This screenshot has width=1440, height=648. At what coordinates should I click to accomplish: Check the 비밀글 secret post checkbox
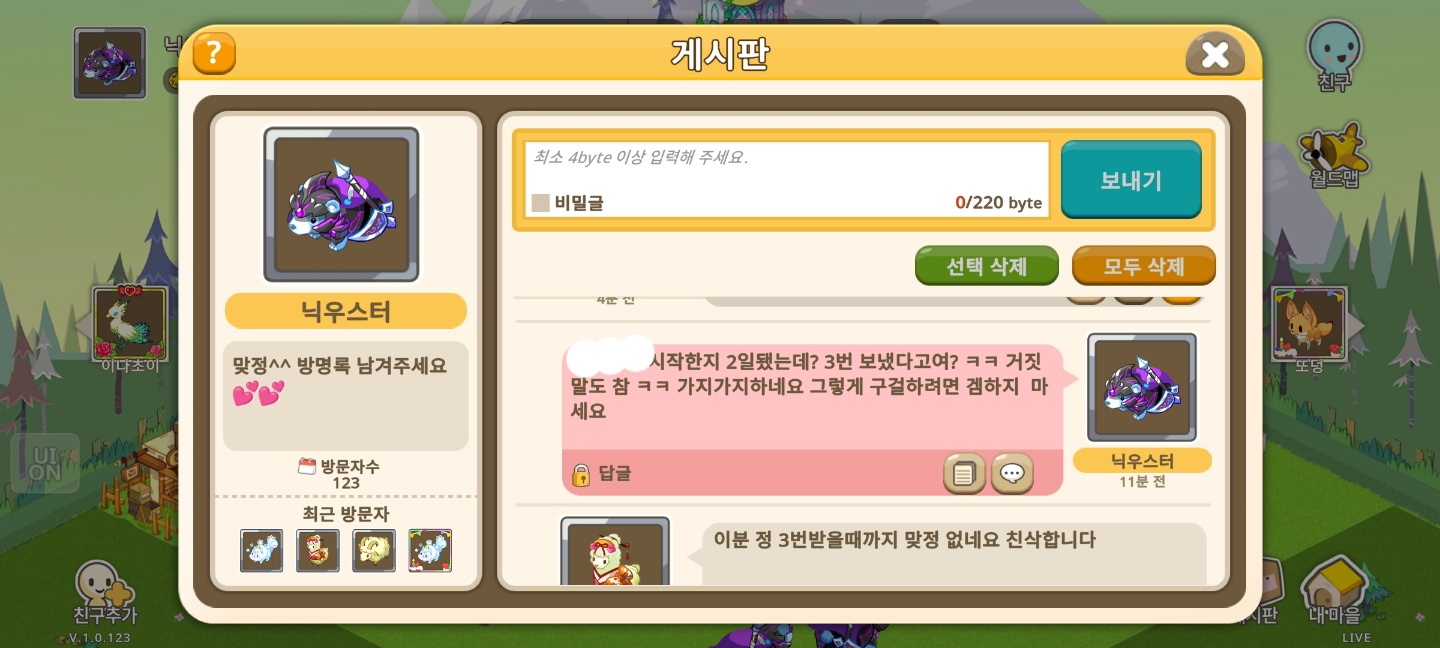tap(541, 203)
